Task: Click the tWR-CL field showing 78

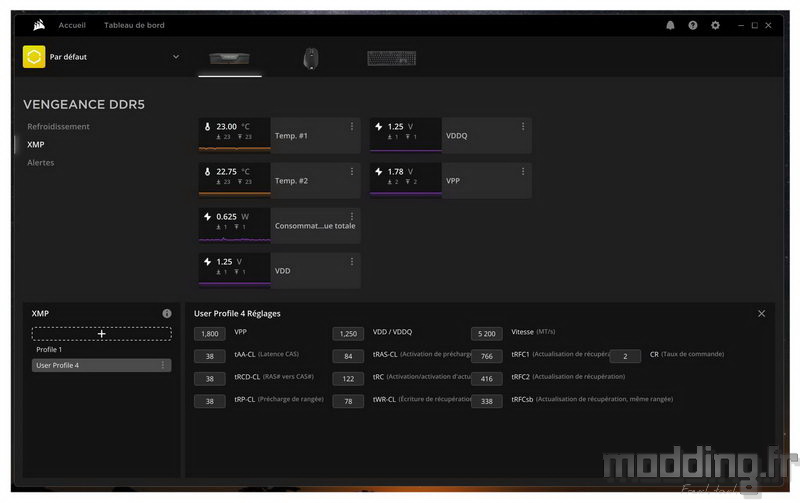Action: pos(348,401)
